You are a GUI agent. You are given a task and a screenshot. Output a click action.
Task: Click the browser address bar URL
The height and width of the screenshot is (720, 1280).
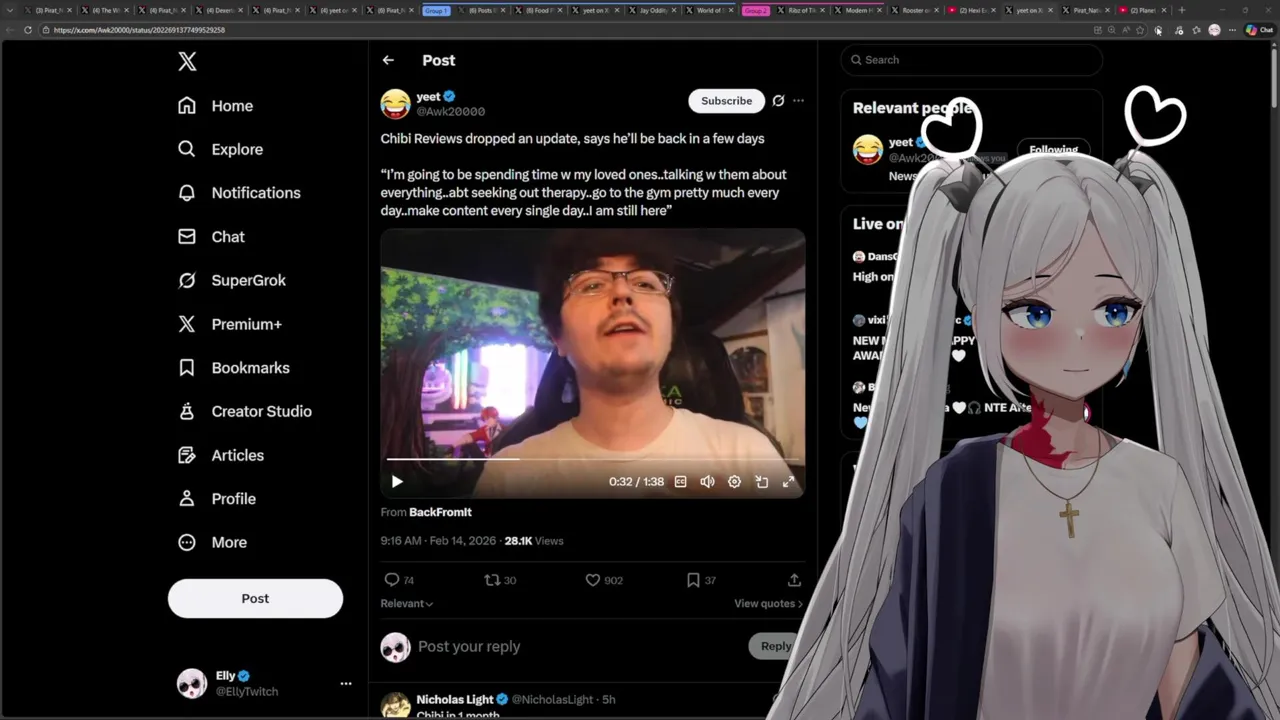point(139,30)
